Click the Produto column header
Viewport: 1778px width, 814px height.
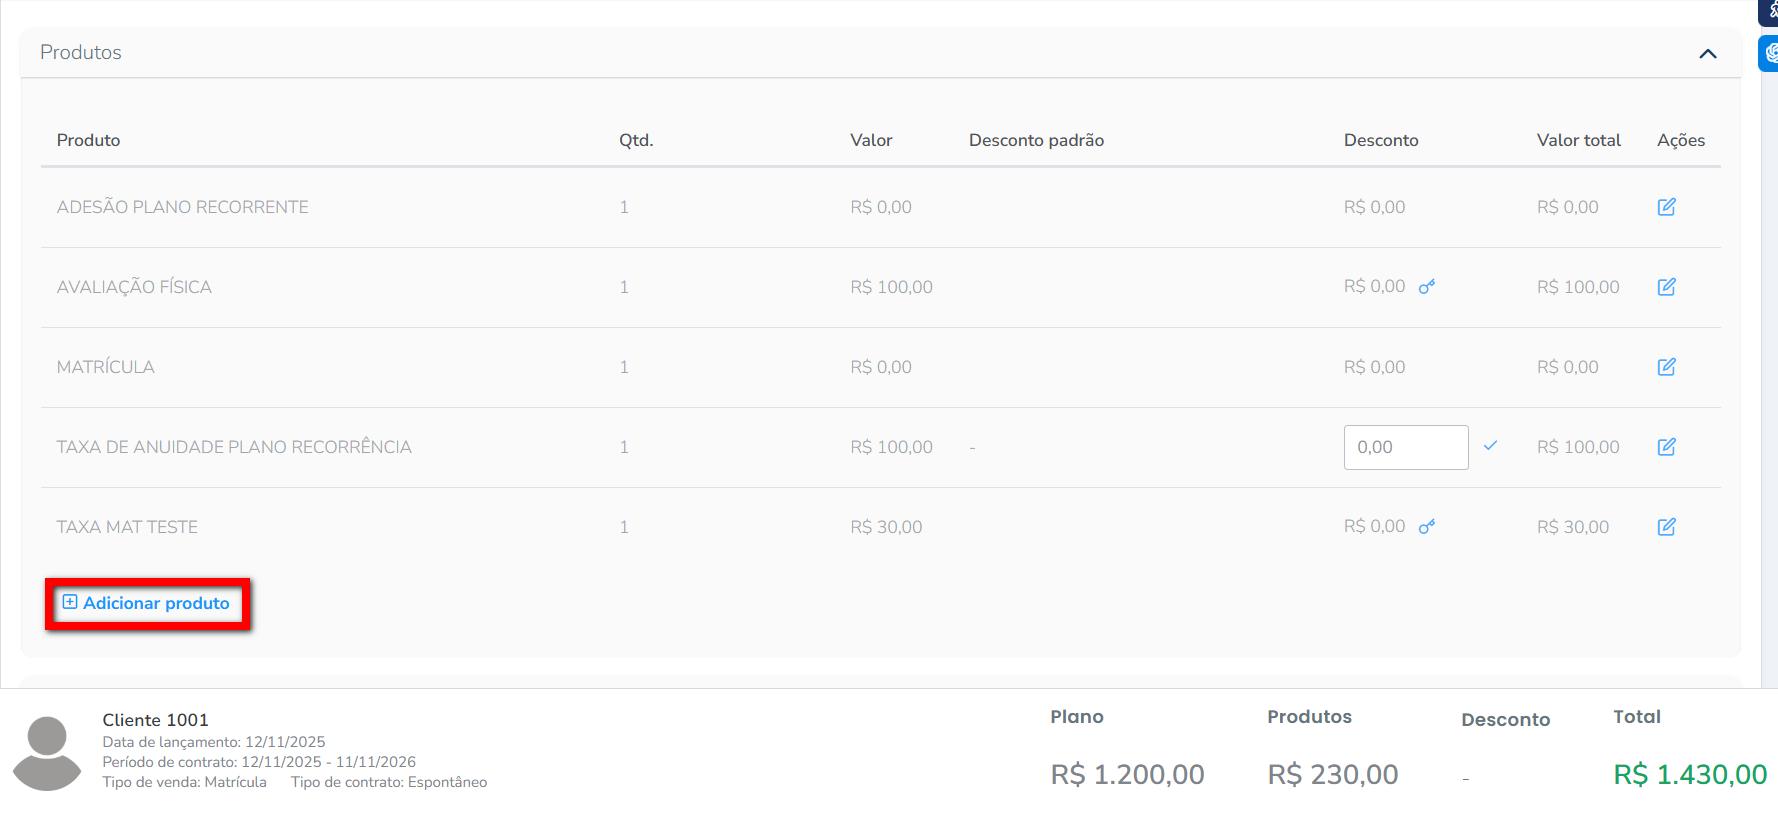[88, 140]
